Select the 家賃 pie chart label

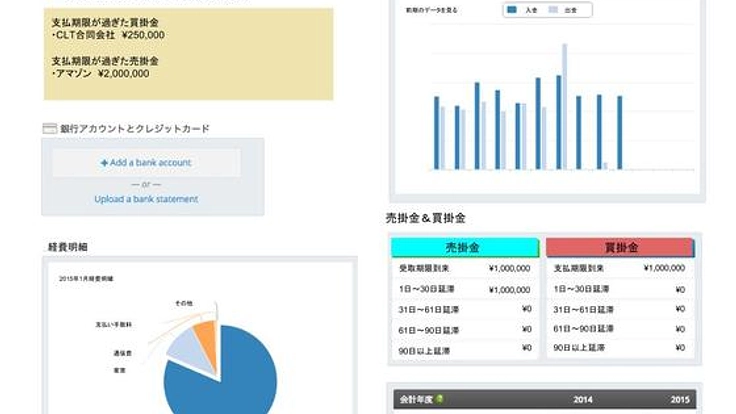[x=120, y=370]
